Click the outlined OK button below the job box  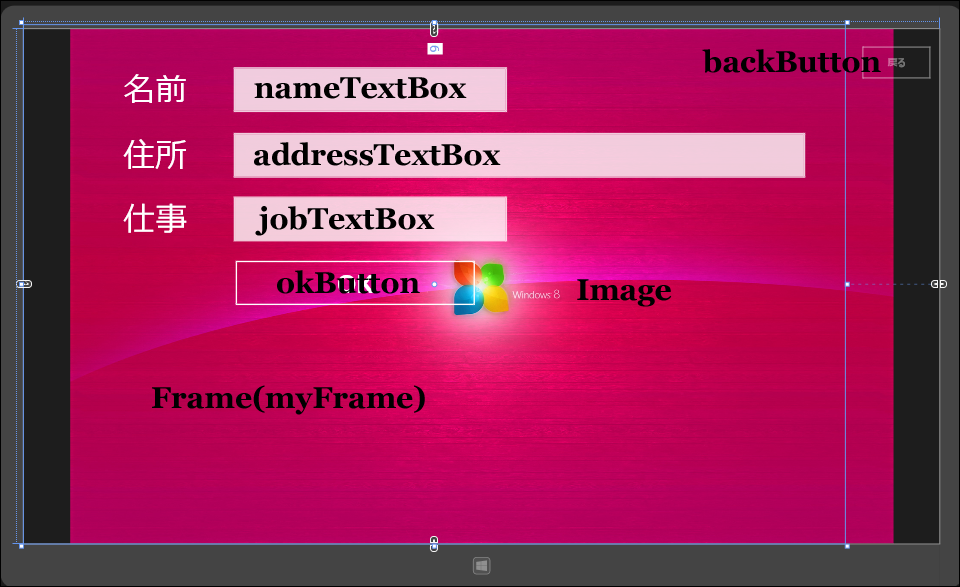(355, 283)
